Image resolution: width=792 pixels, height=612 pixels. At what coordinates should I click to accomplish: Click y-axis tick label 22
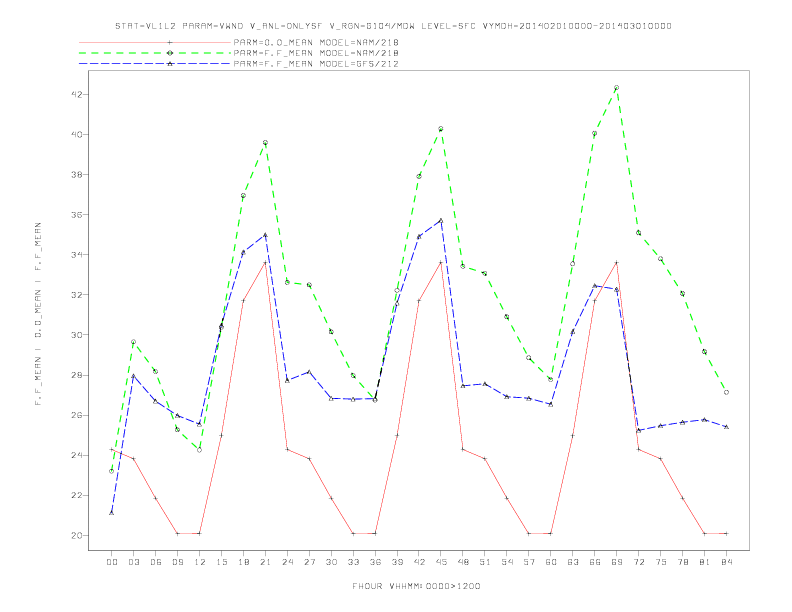[x=77, y=495]
